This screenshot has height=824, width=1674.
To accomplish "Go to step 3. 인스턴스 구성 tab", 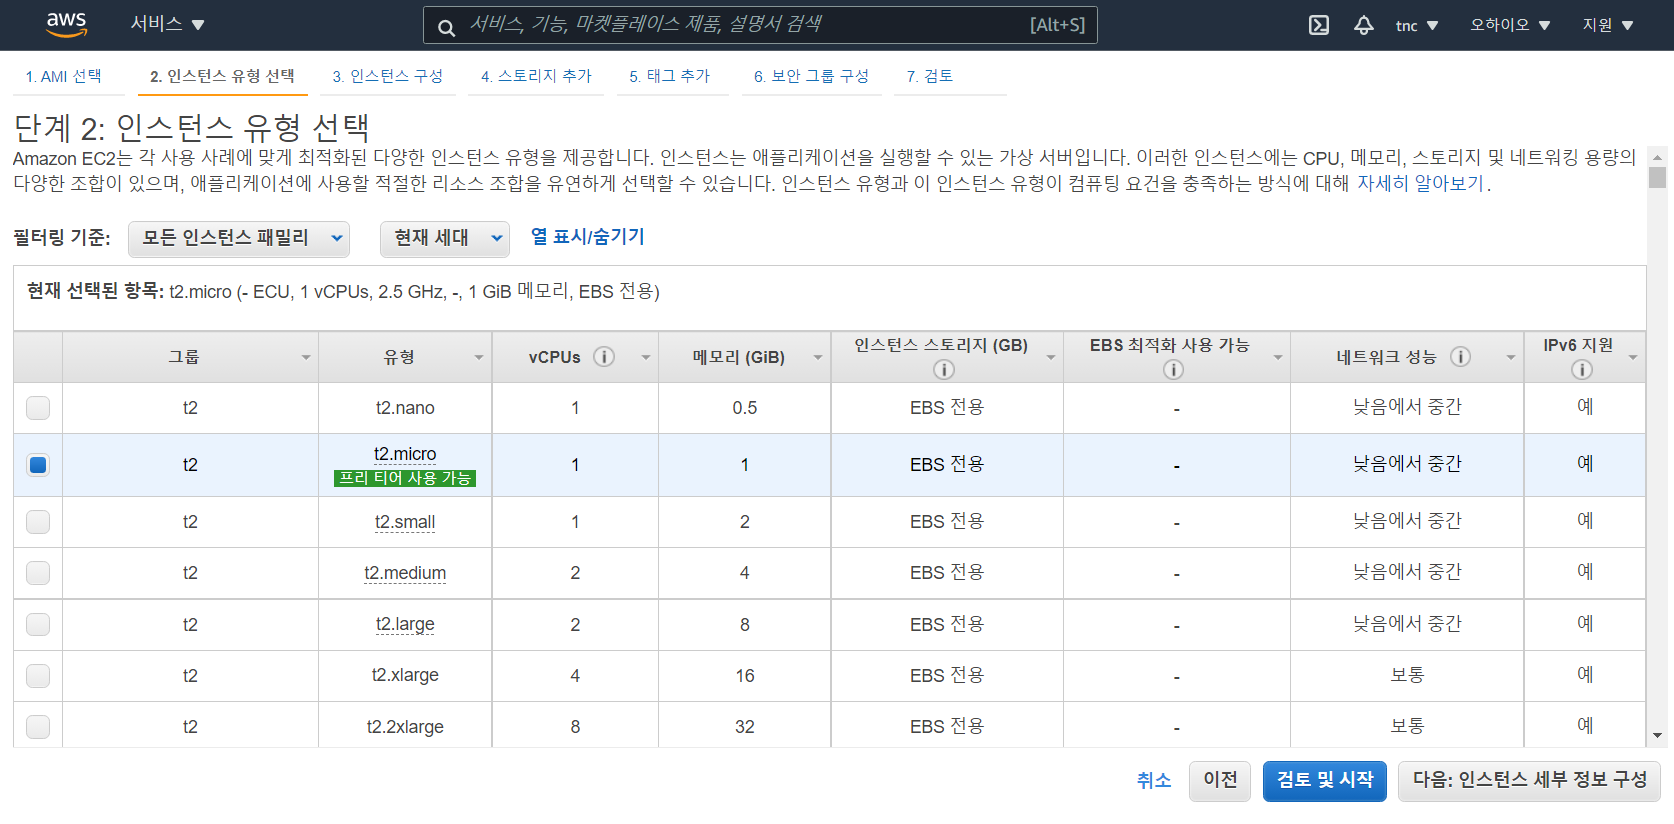I will (x=387, y=76).
